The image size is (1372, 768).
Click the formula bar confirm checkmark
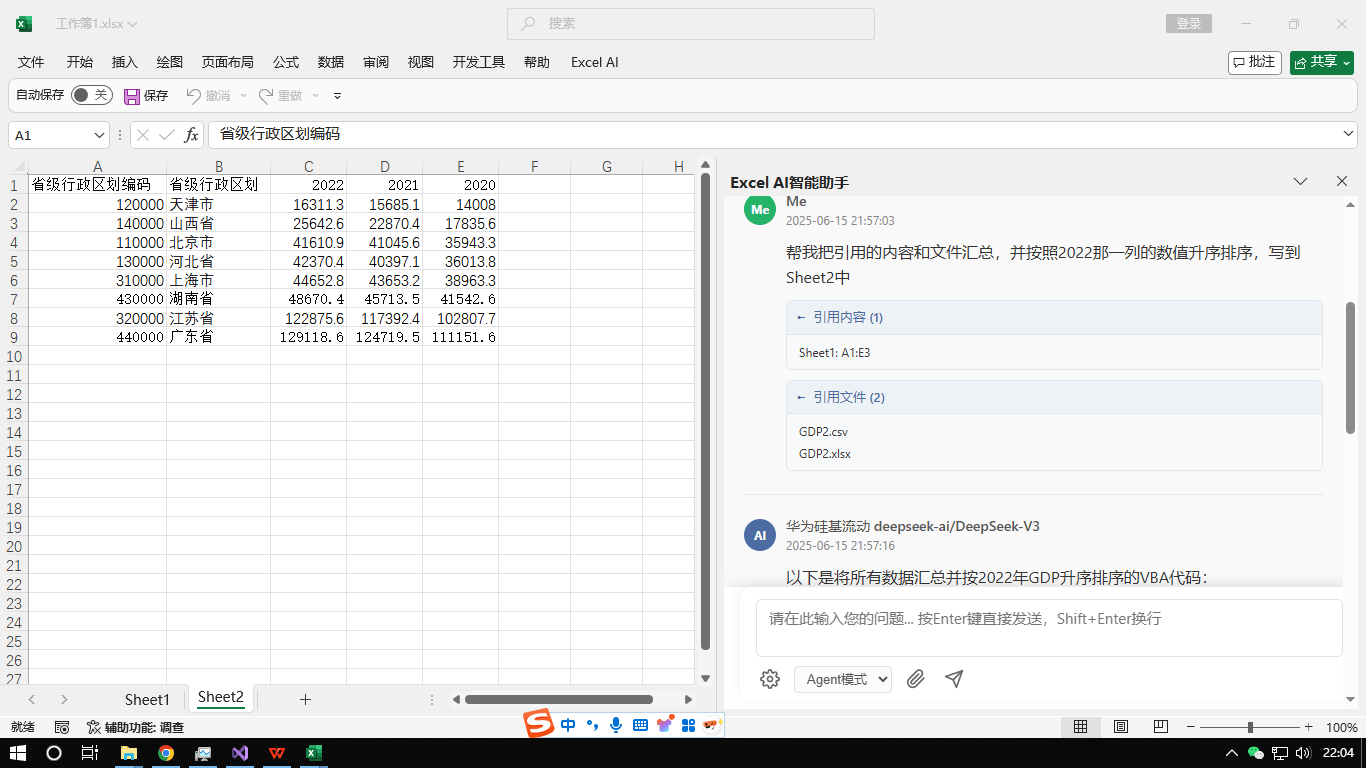pyautogui.click(x=167, y=135)
